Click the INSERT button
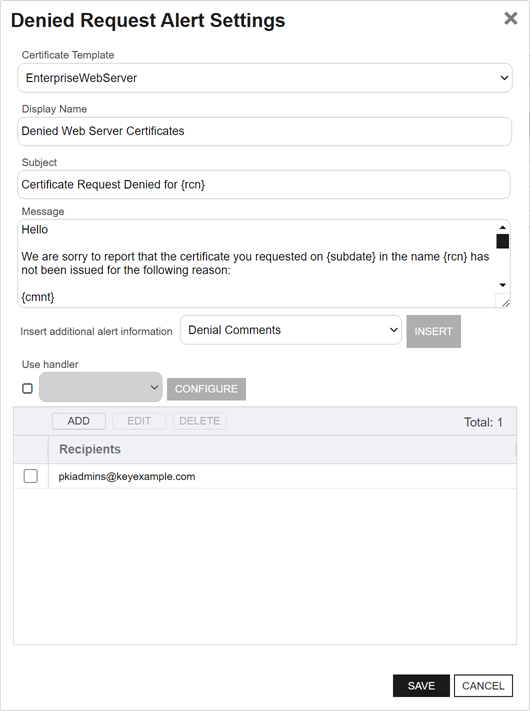Screen dimensions: 530x711 tap(433, 331)
